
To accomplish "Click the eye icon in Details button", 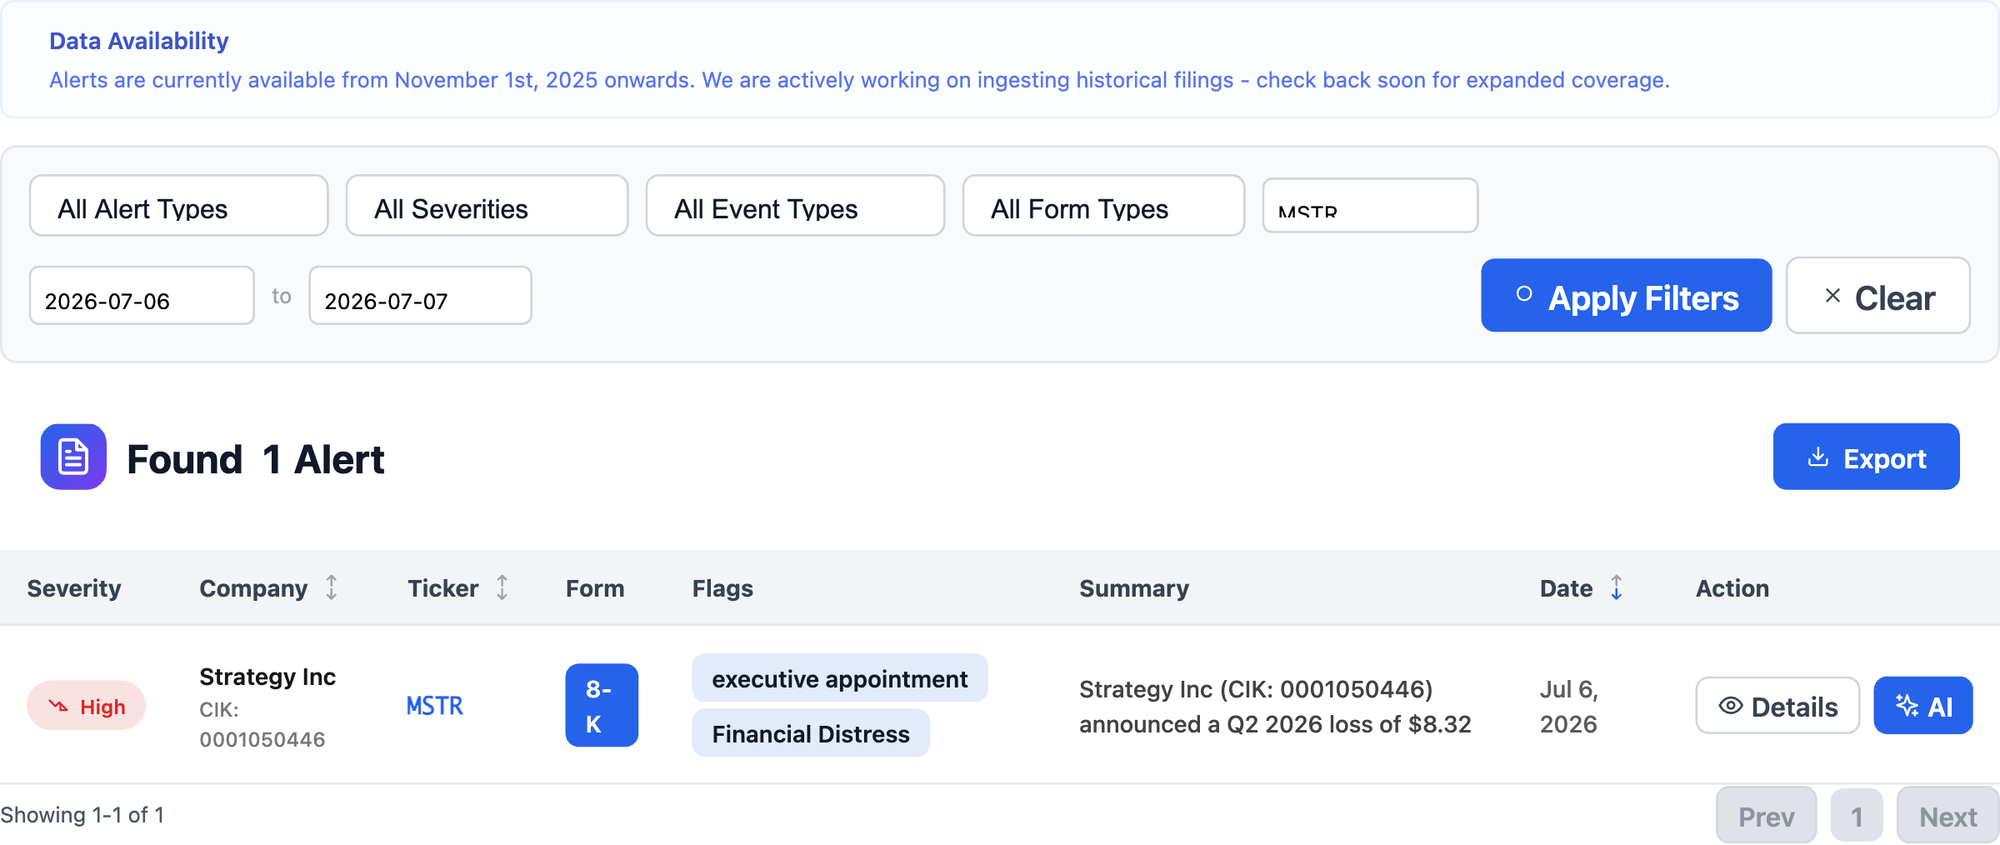I will click(x=1730, y=706).
